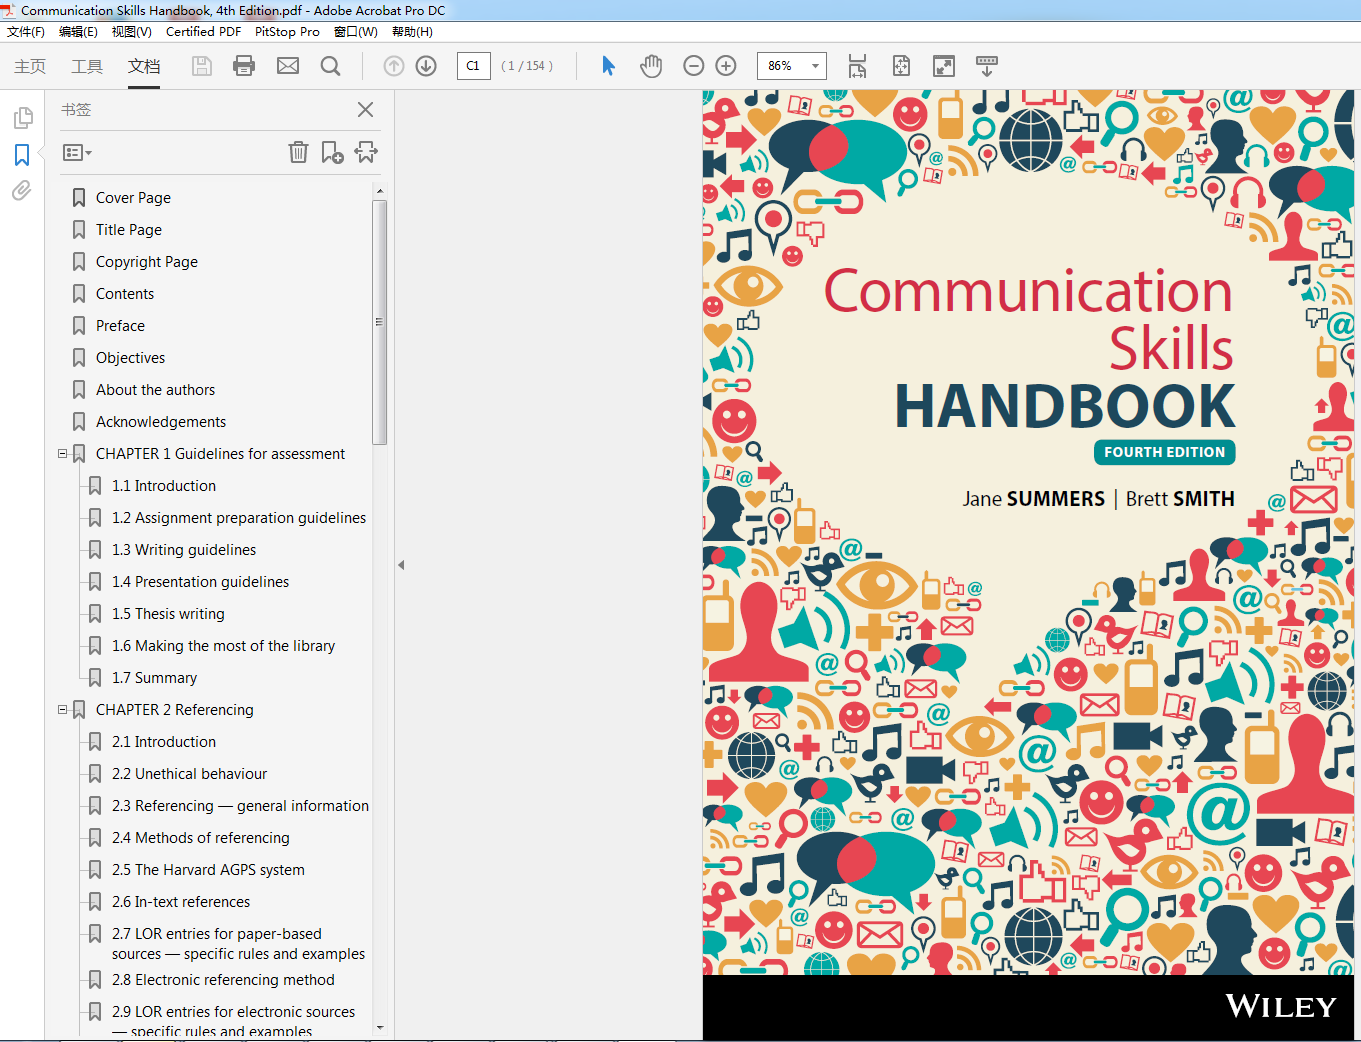This screenshot has height=1042, width=1361.
Task: Open the 视图(V) menu
Action: pyautogui.click(x=131, y=32)
